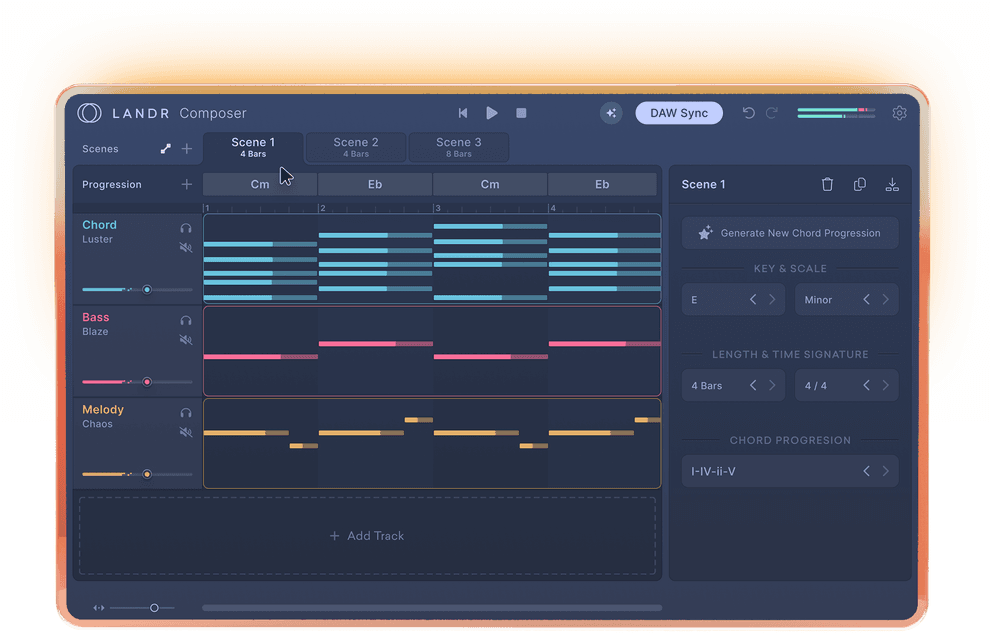
Task: Add a new progression with the plus icon
Action: click(186, 184)
